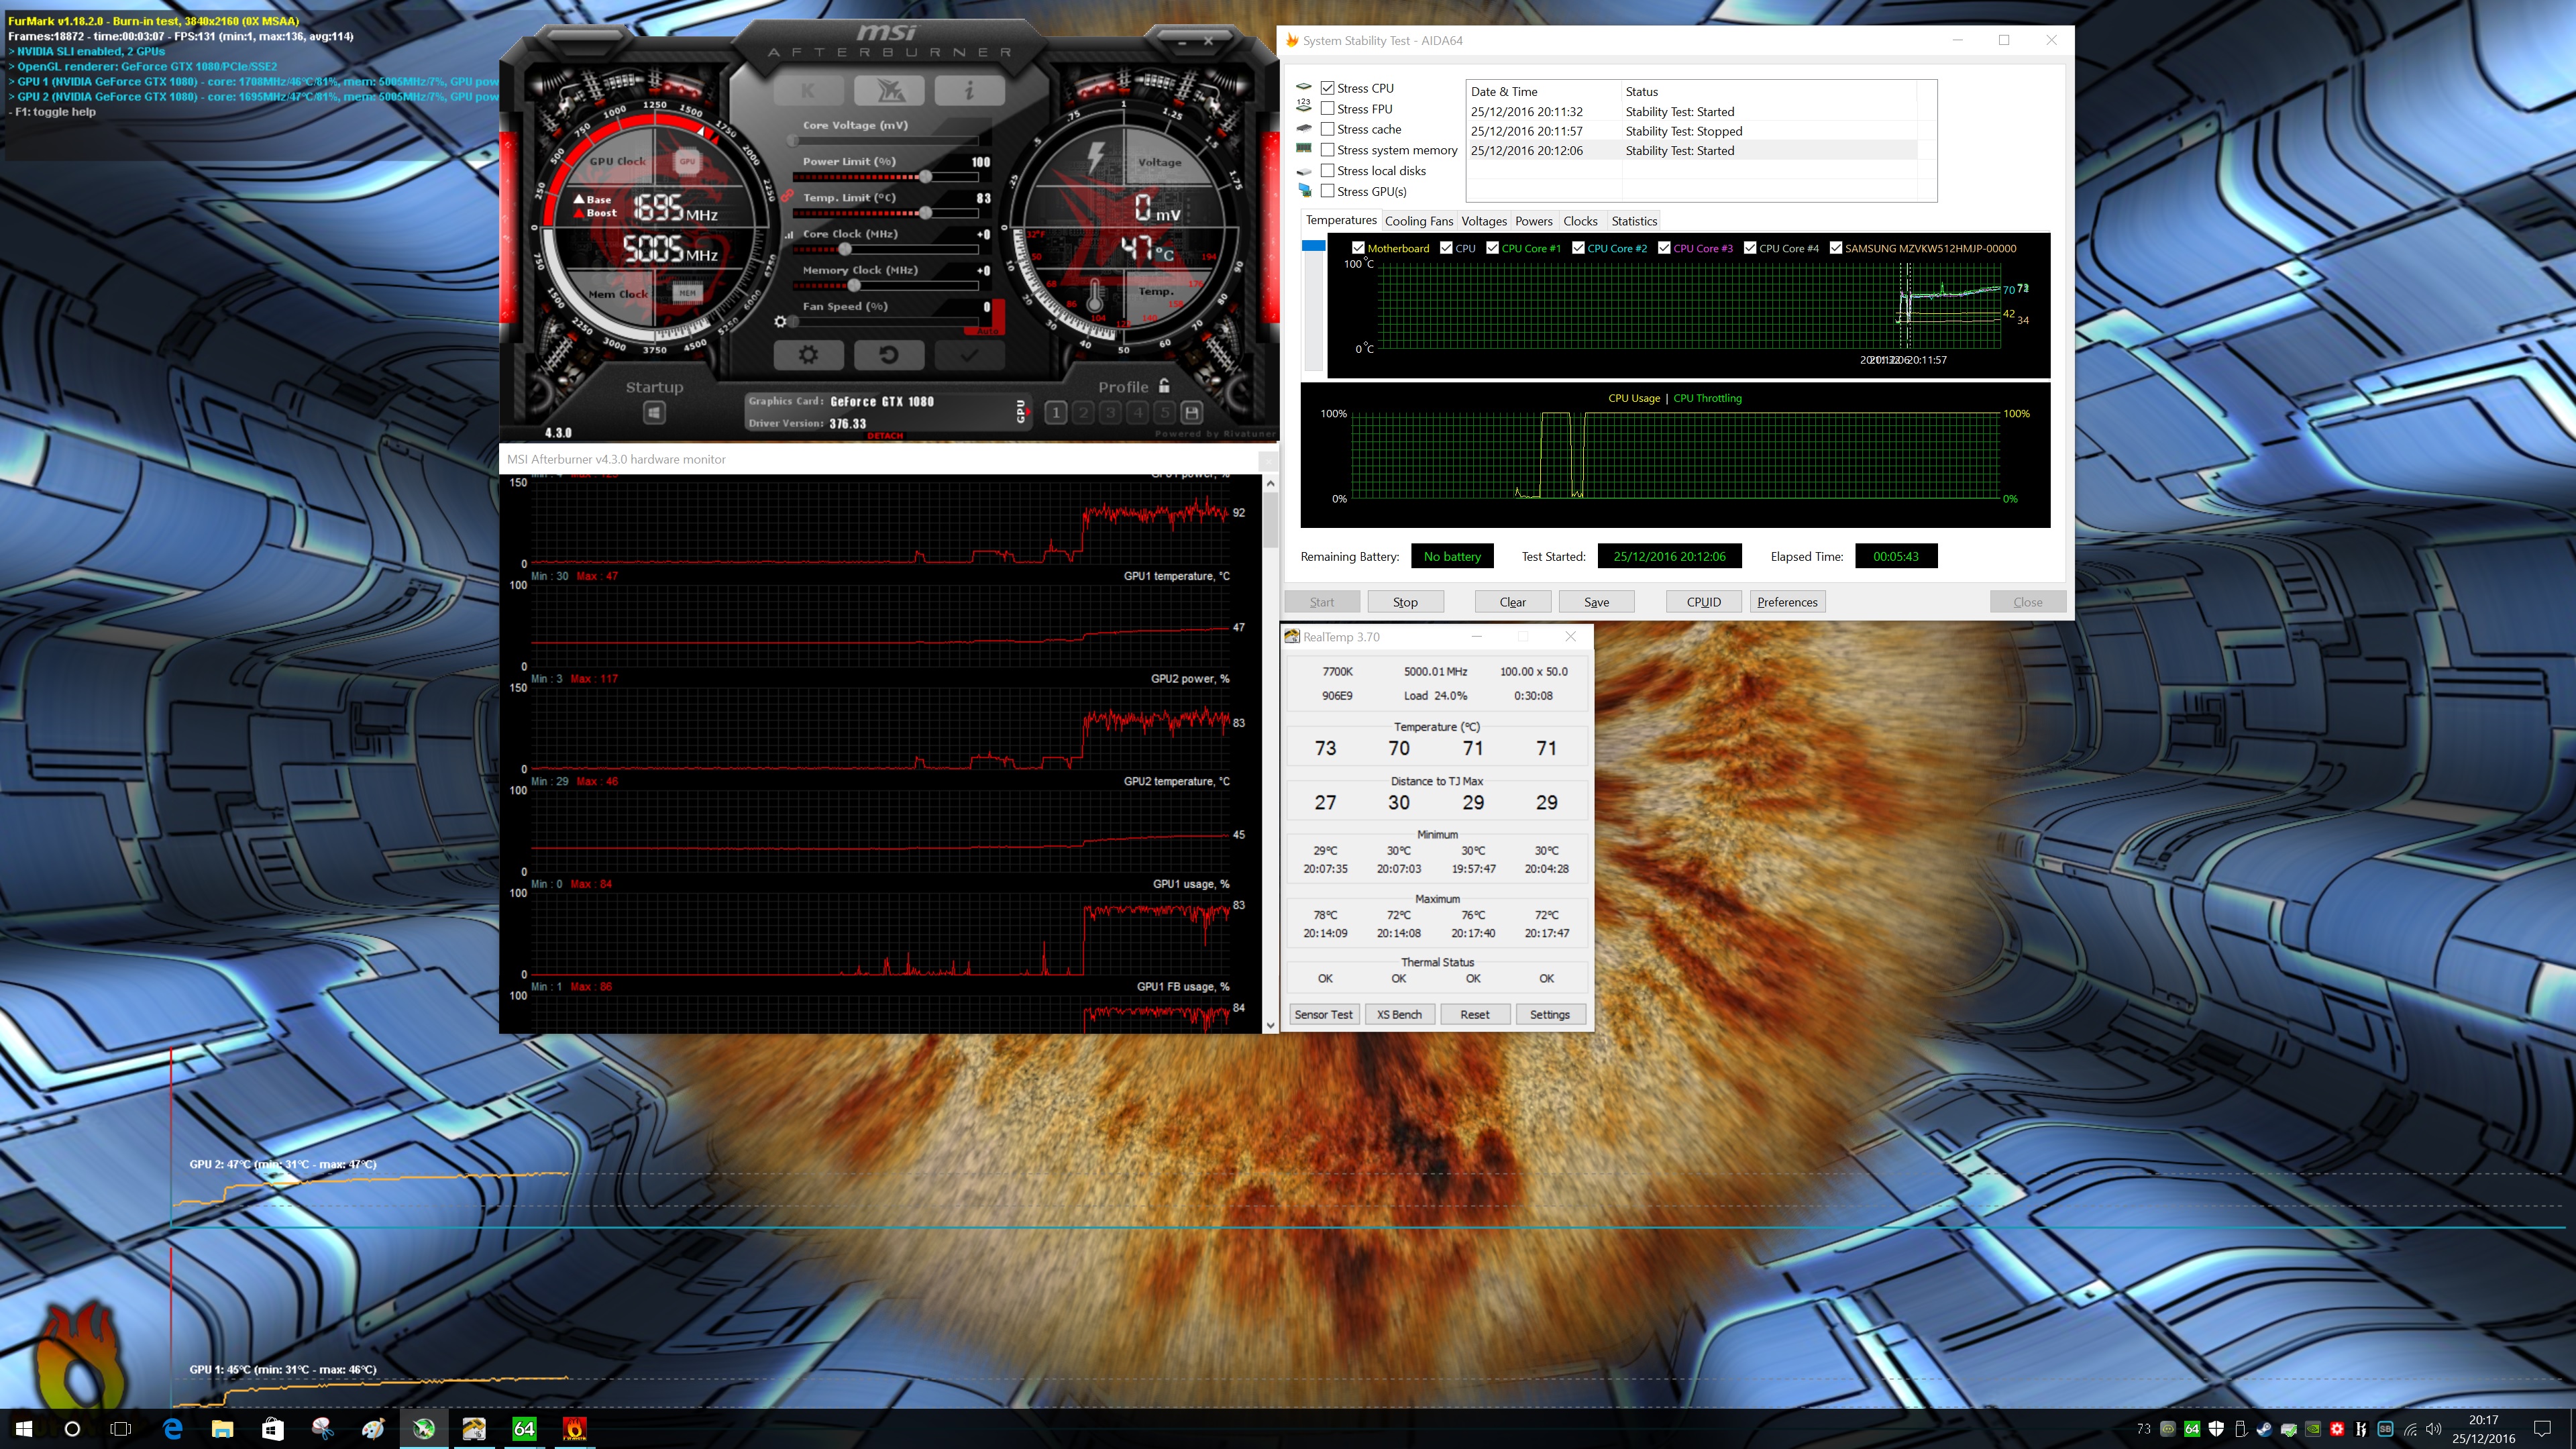Enable Stress system memory checkbox
The width and height of the screenshot is (2576, 1449).
(x=1328, y=150)
